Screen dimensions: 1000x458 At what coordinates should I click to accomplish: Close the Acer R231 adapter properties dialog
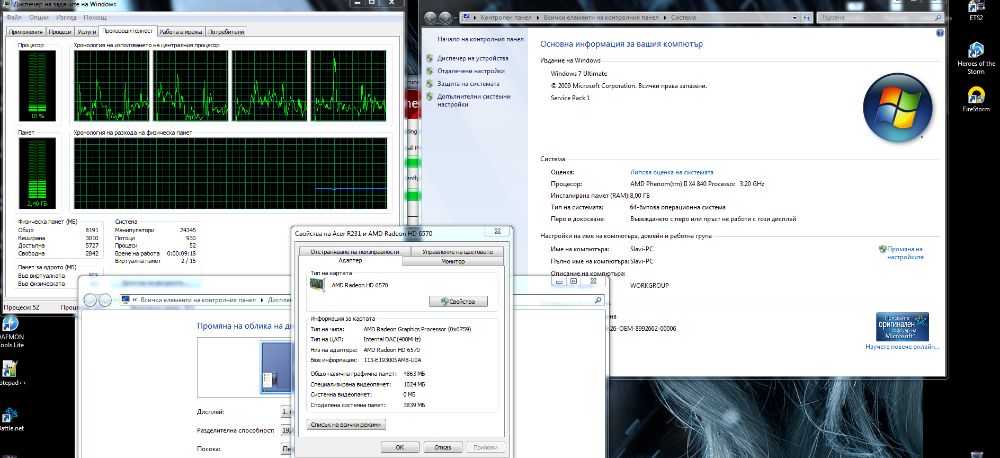(x=496, y=232)
